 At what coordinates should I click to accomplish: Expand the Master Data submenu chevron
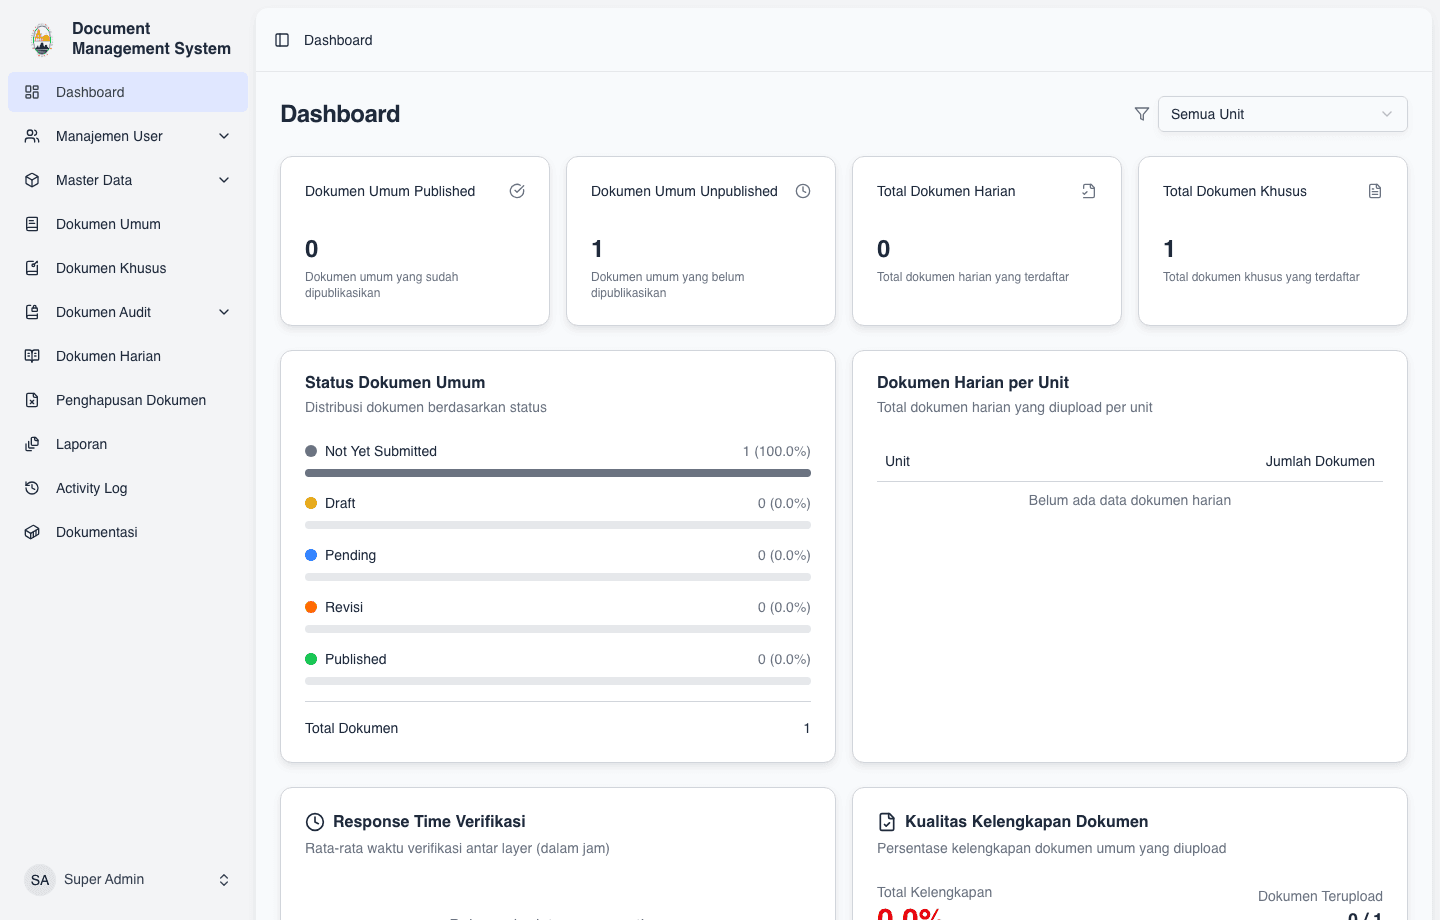pyautogui.click(x=224, y=180)
